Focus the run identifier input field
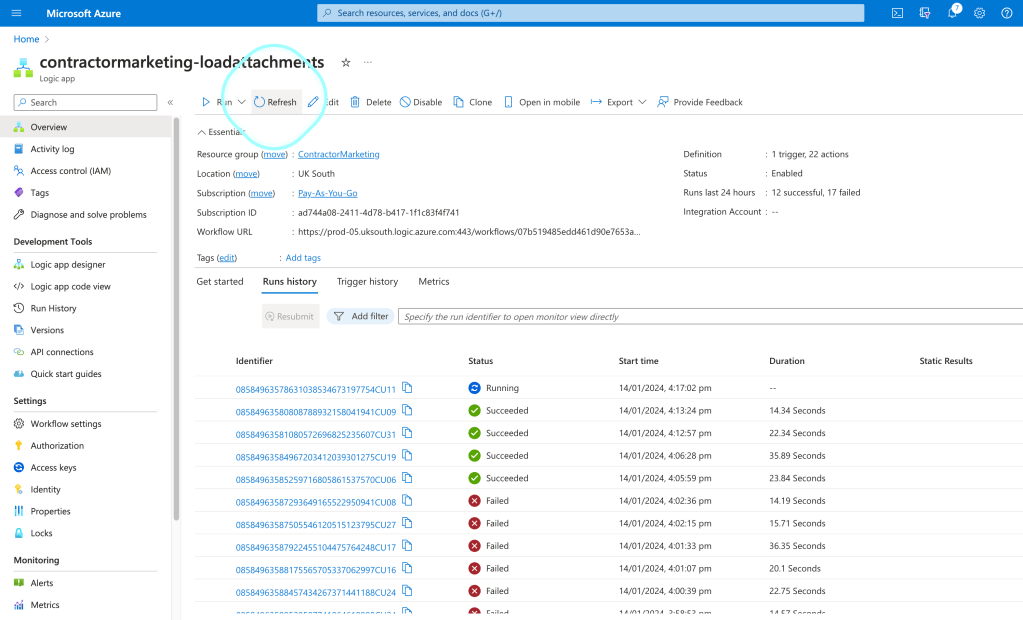1023x620 pixels. 710,317
